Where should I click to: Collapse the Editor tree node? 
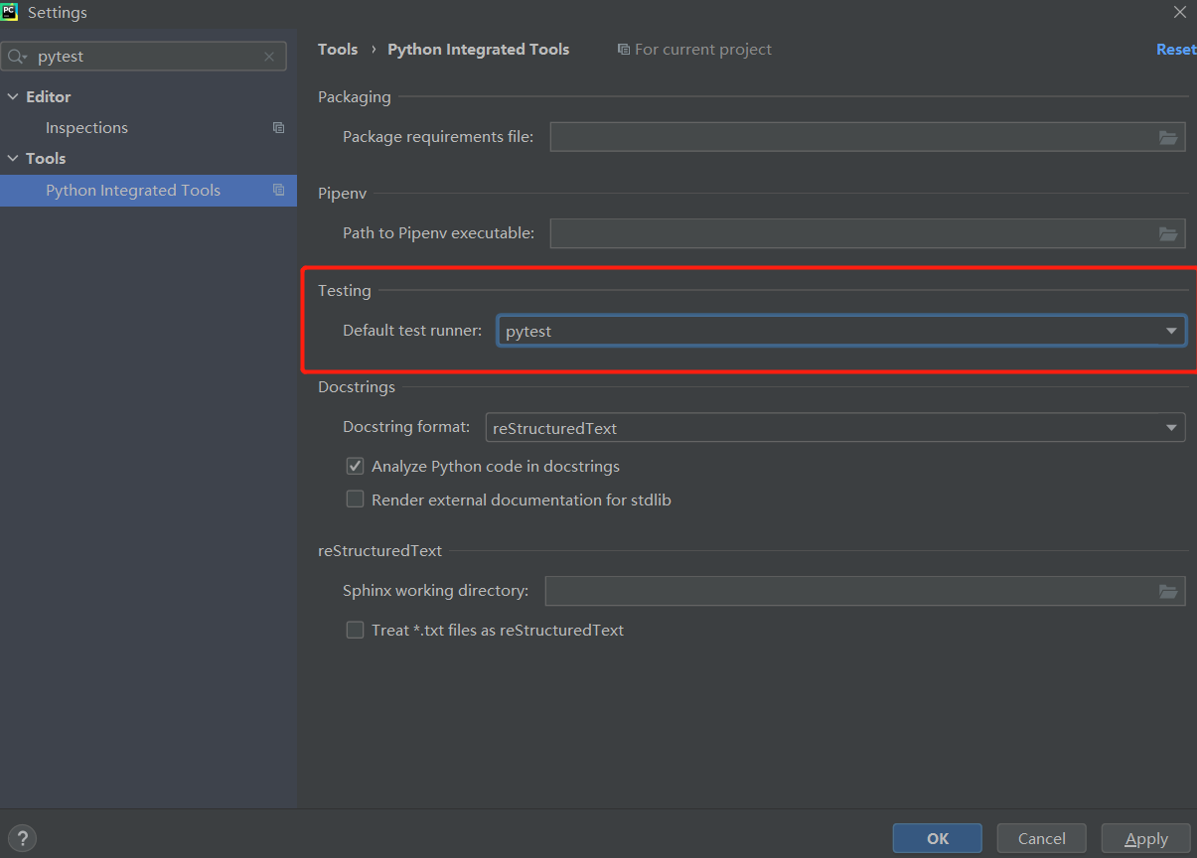click(13, 97)
